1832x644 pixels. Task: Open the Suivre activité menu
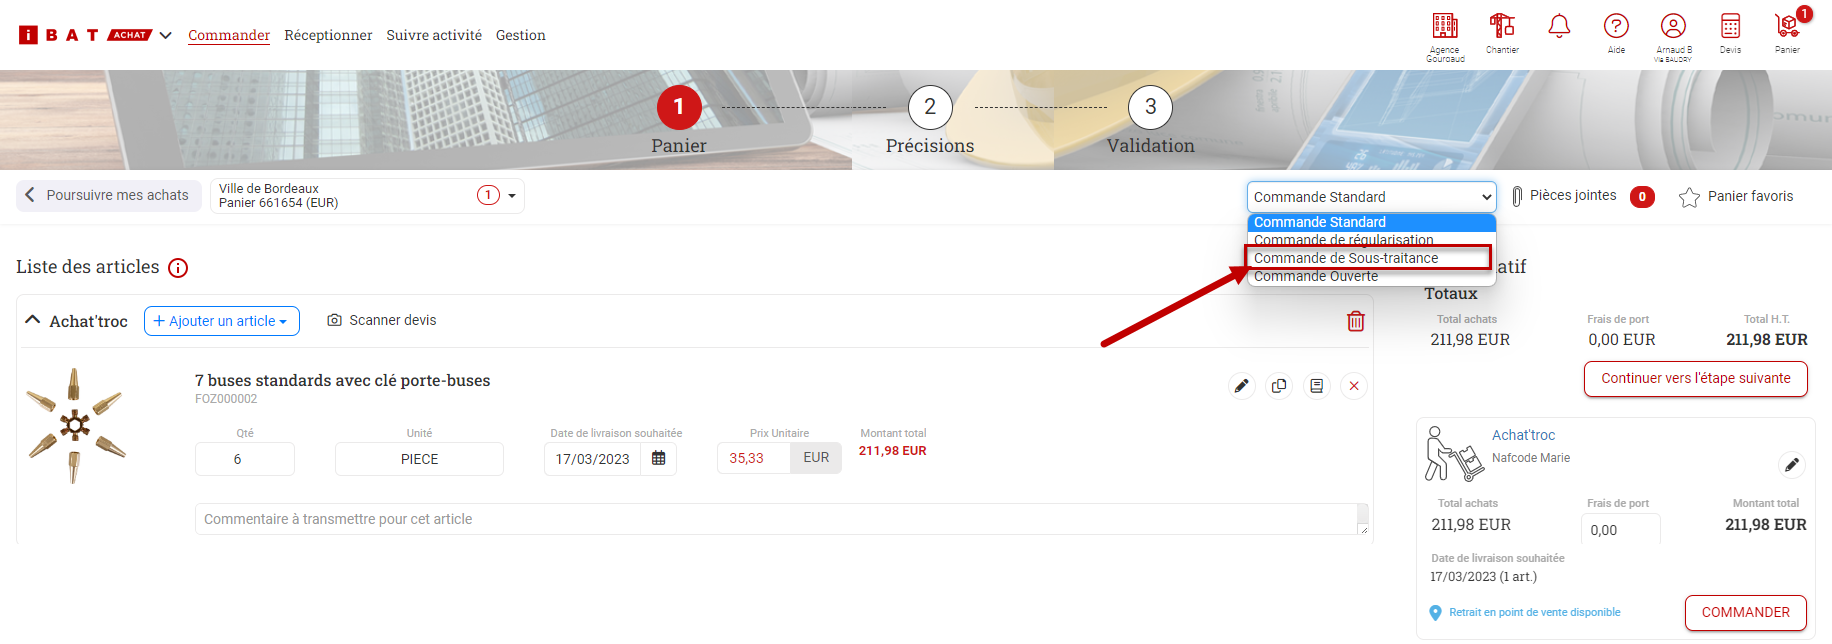(434, 35)
